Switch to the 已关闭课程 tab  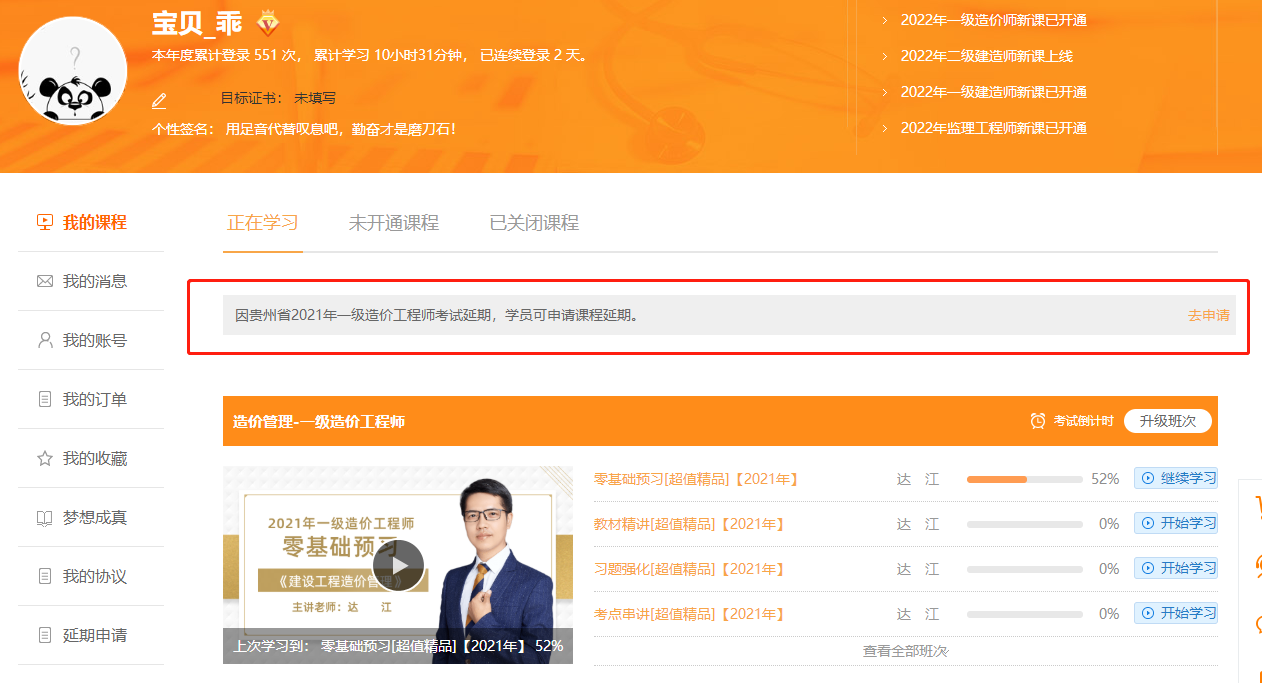(534, 223)
